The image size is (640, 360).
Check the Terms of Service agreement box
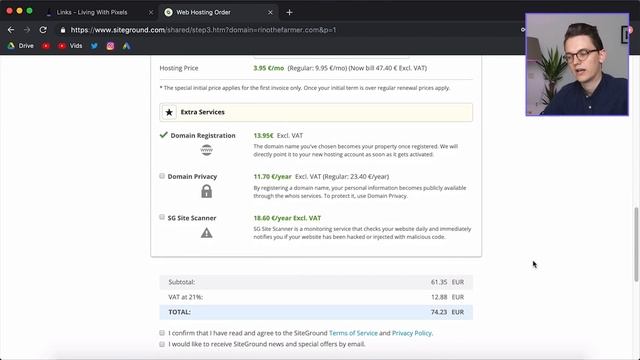pos(162,333)
